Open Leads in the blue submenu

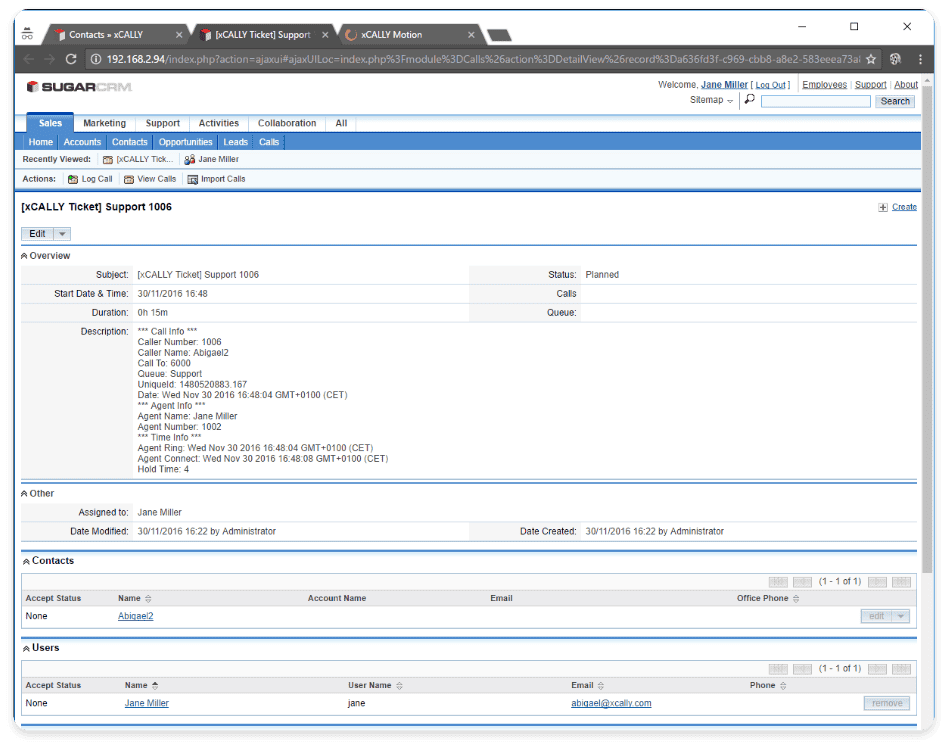[x=236, y=142]
